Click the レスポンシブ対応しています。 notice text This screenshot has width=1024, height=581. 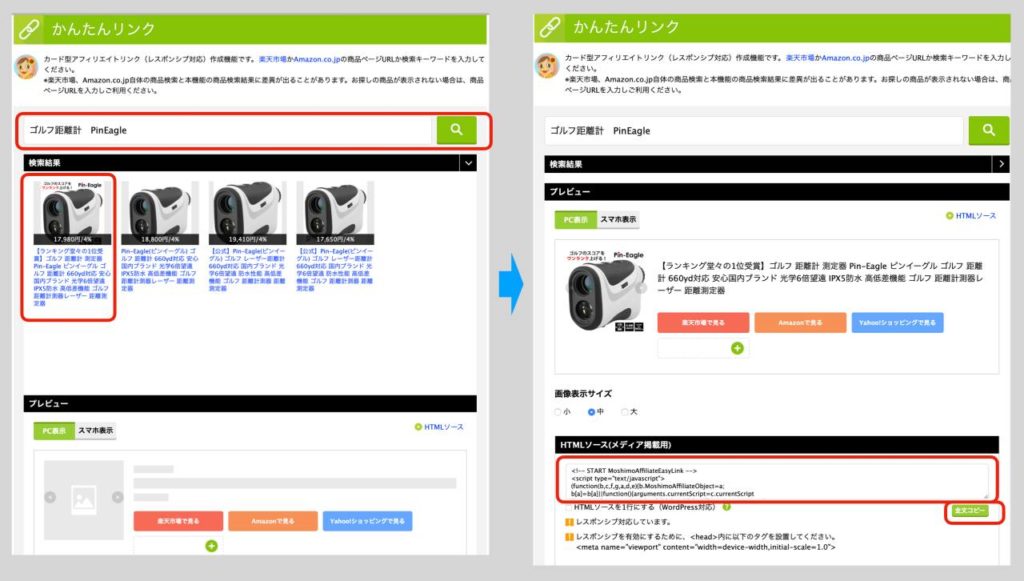(624, 522)
